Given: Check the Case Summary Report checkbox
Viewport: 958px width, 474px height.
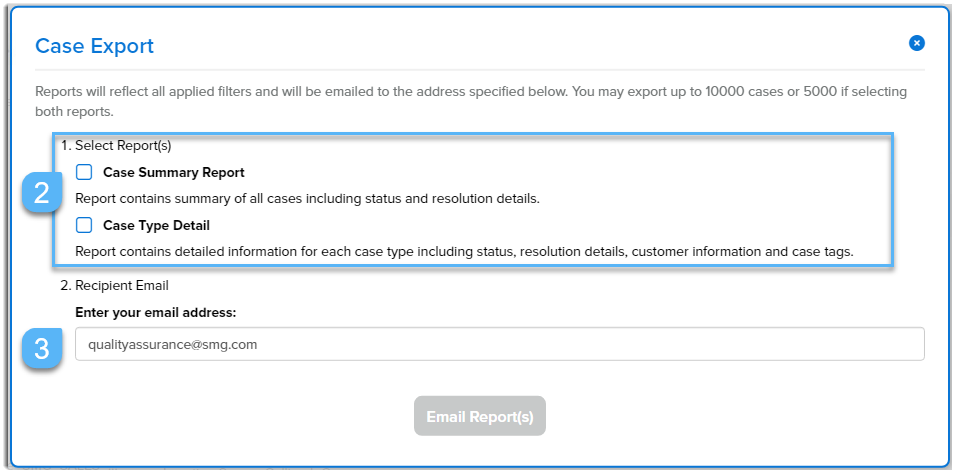Looking at the screenshot, I should click(84, 172).
